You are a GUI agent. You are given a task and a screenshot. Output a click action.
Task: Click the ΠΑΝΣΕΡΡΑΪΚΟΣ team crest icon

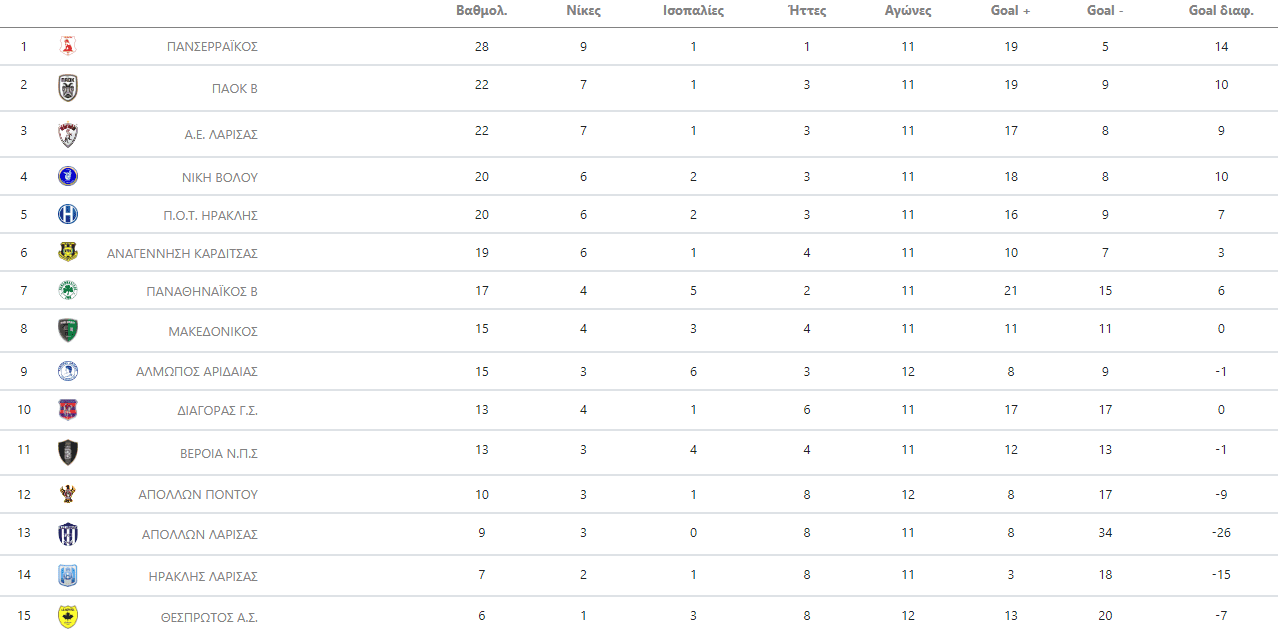tap(68, 46)
